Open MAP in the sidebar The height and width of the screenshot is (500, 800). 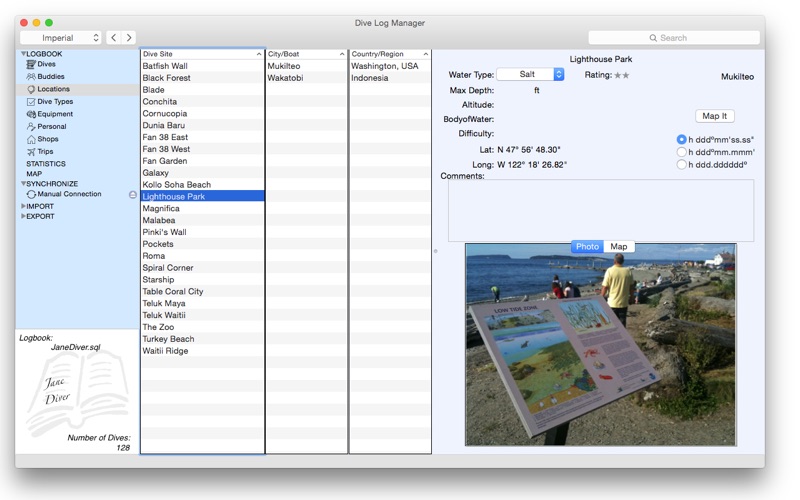[34, 174]
